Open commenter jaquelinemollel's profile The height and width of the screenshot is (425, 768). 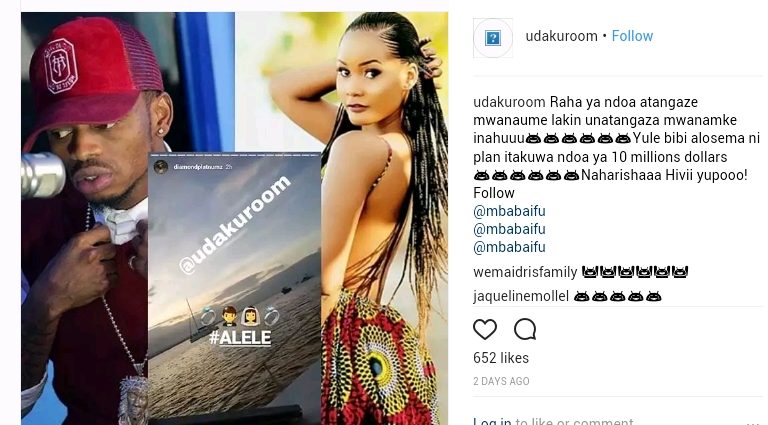[521, 296]
